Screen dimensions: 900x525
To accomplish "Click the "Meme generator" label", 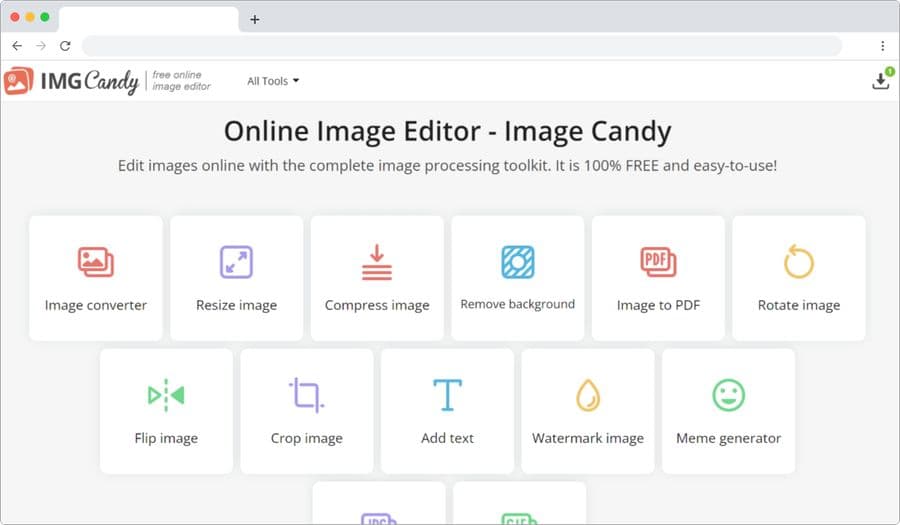I will 729,438.
